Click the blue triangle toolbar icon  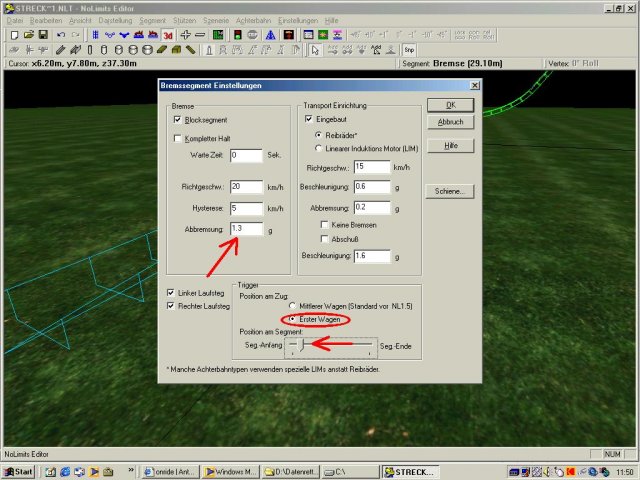(x=270, y=35)
